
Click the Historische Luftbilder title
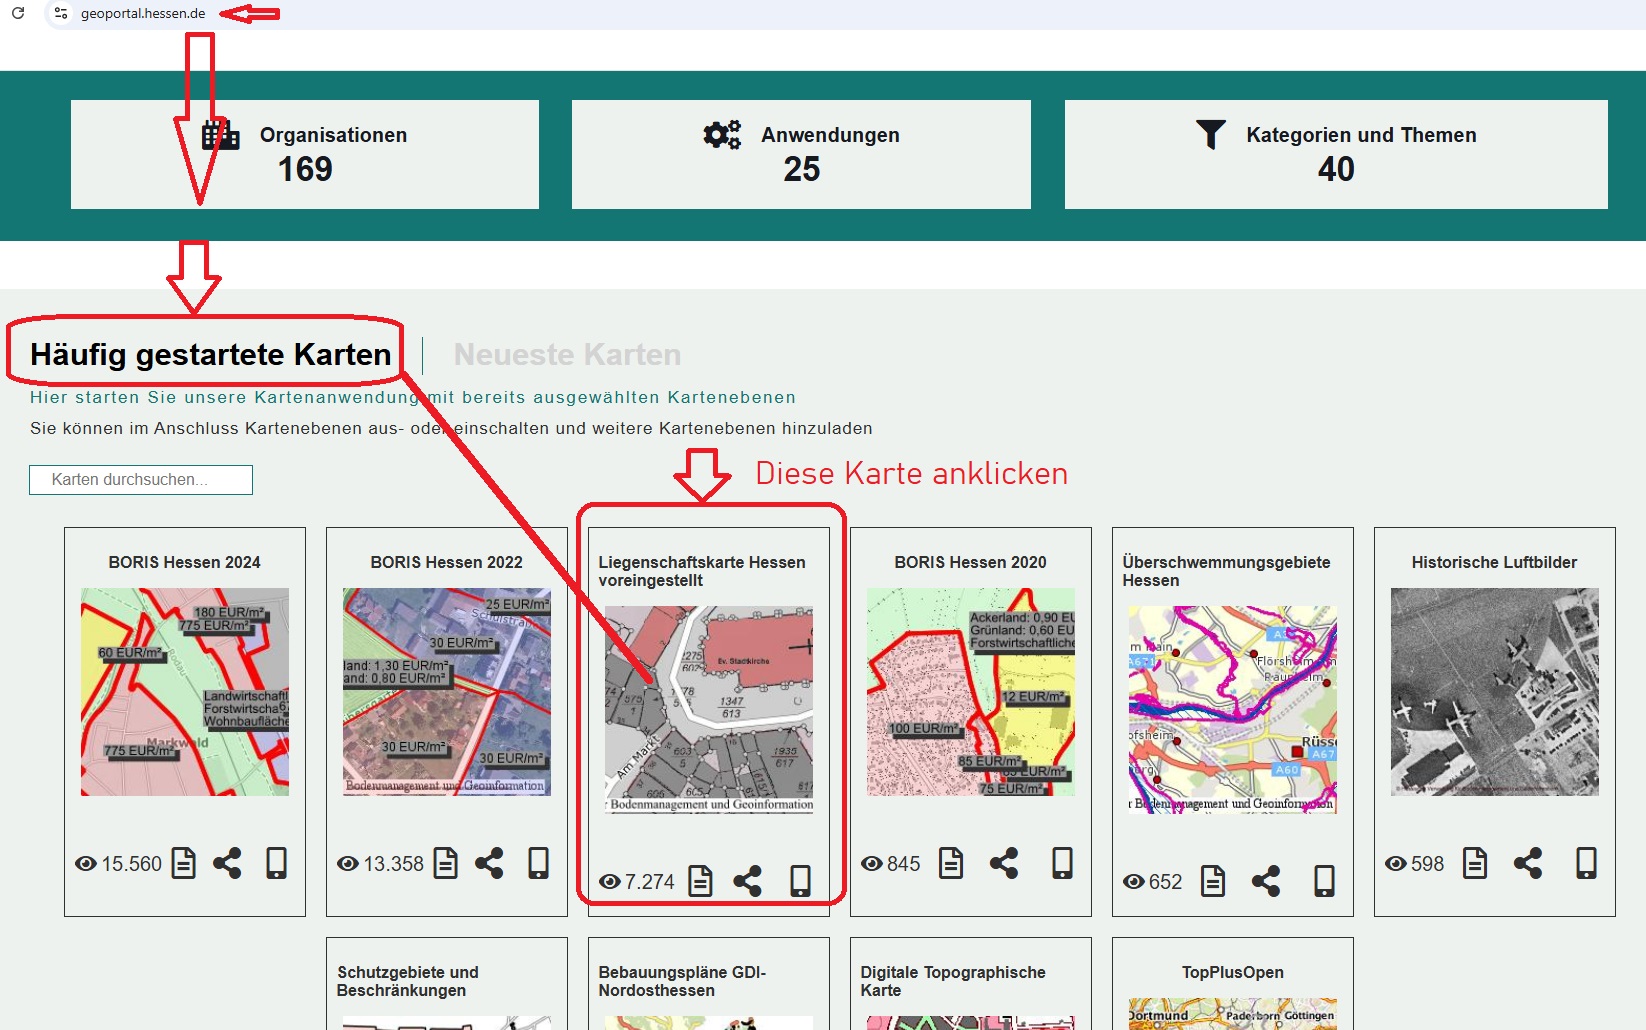pyautogui.click(x=1494, y=562)
